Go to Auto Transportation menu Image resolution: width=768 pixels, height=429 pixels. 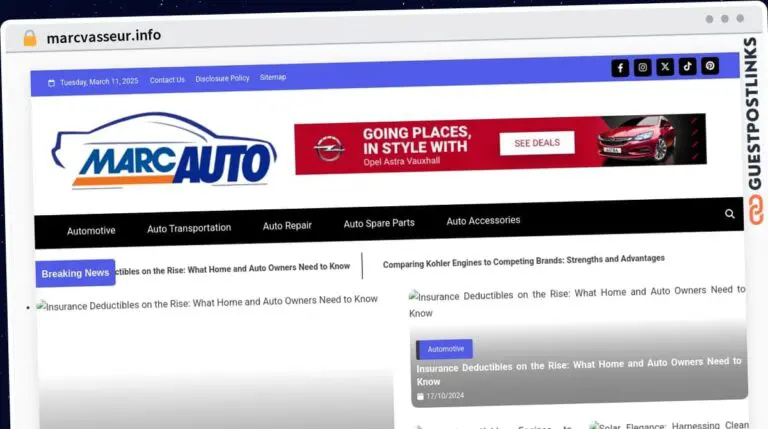tap(189, 228)
